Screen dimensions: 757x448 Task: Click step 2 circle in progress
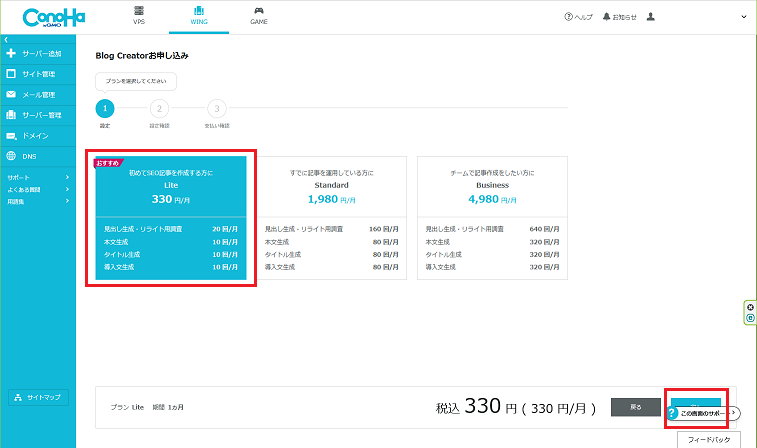pos(159,109)
